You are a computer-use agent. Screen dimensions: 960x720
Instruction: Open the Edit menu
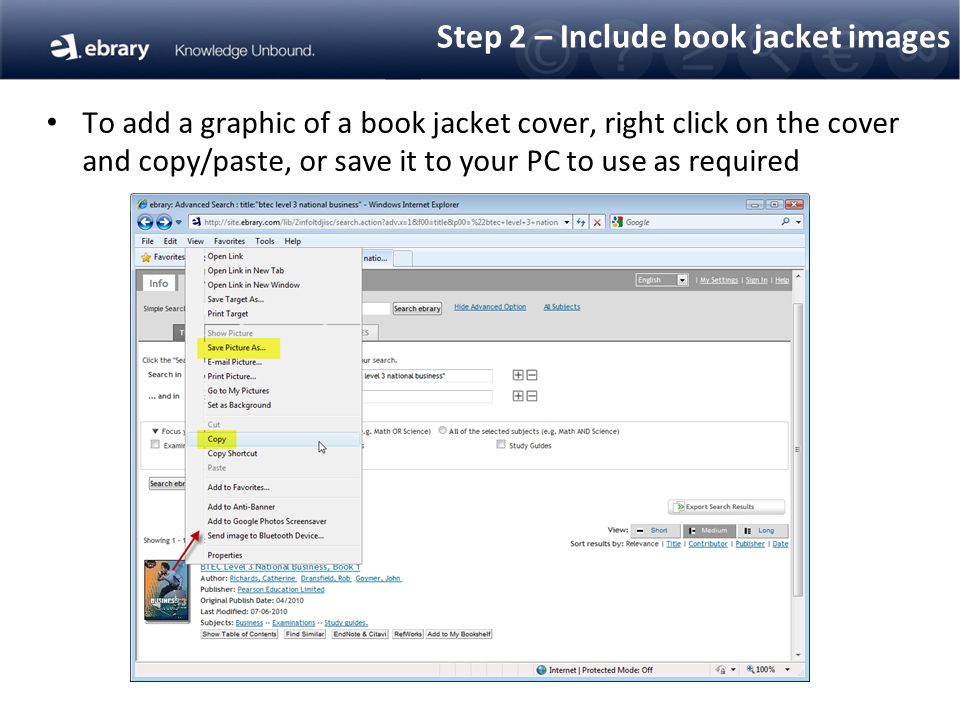[170, 241]
